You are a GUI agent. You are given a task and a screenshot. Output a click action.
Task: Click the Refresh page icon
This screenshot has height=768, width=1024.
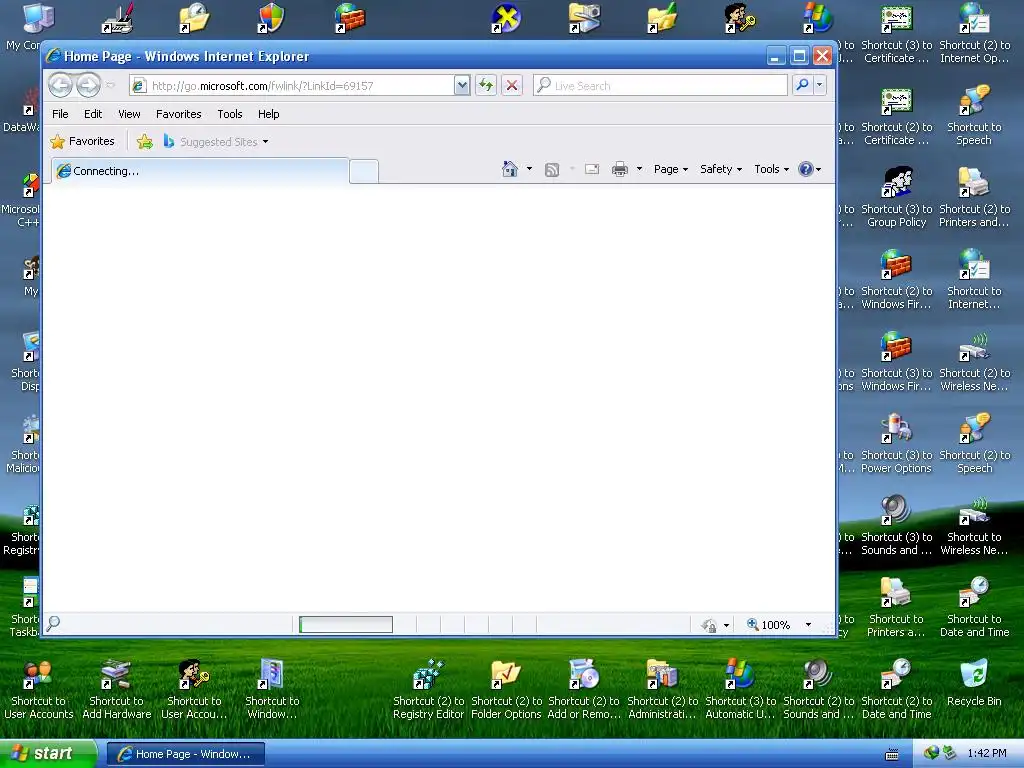click(486, 85)
